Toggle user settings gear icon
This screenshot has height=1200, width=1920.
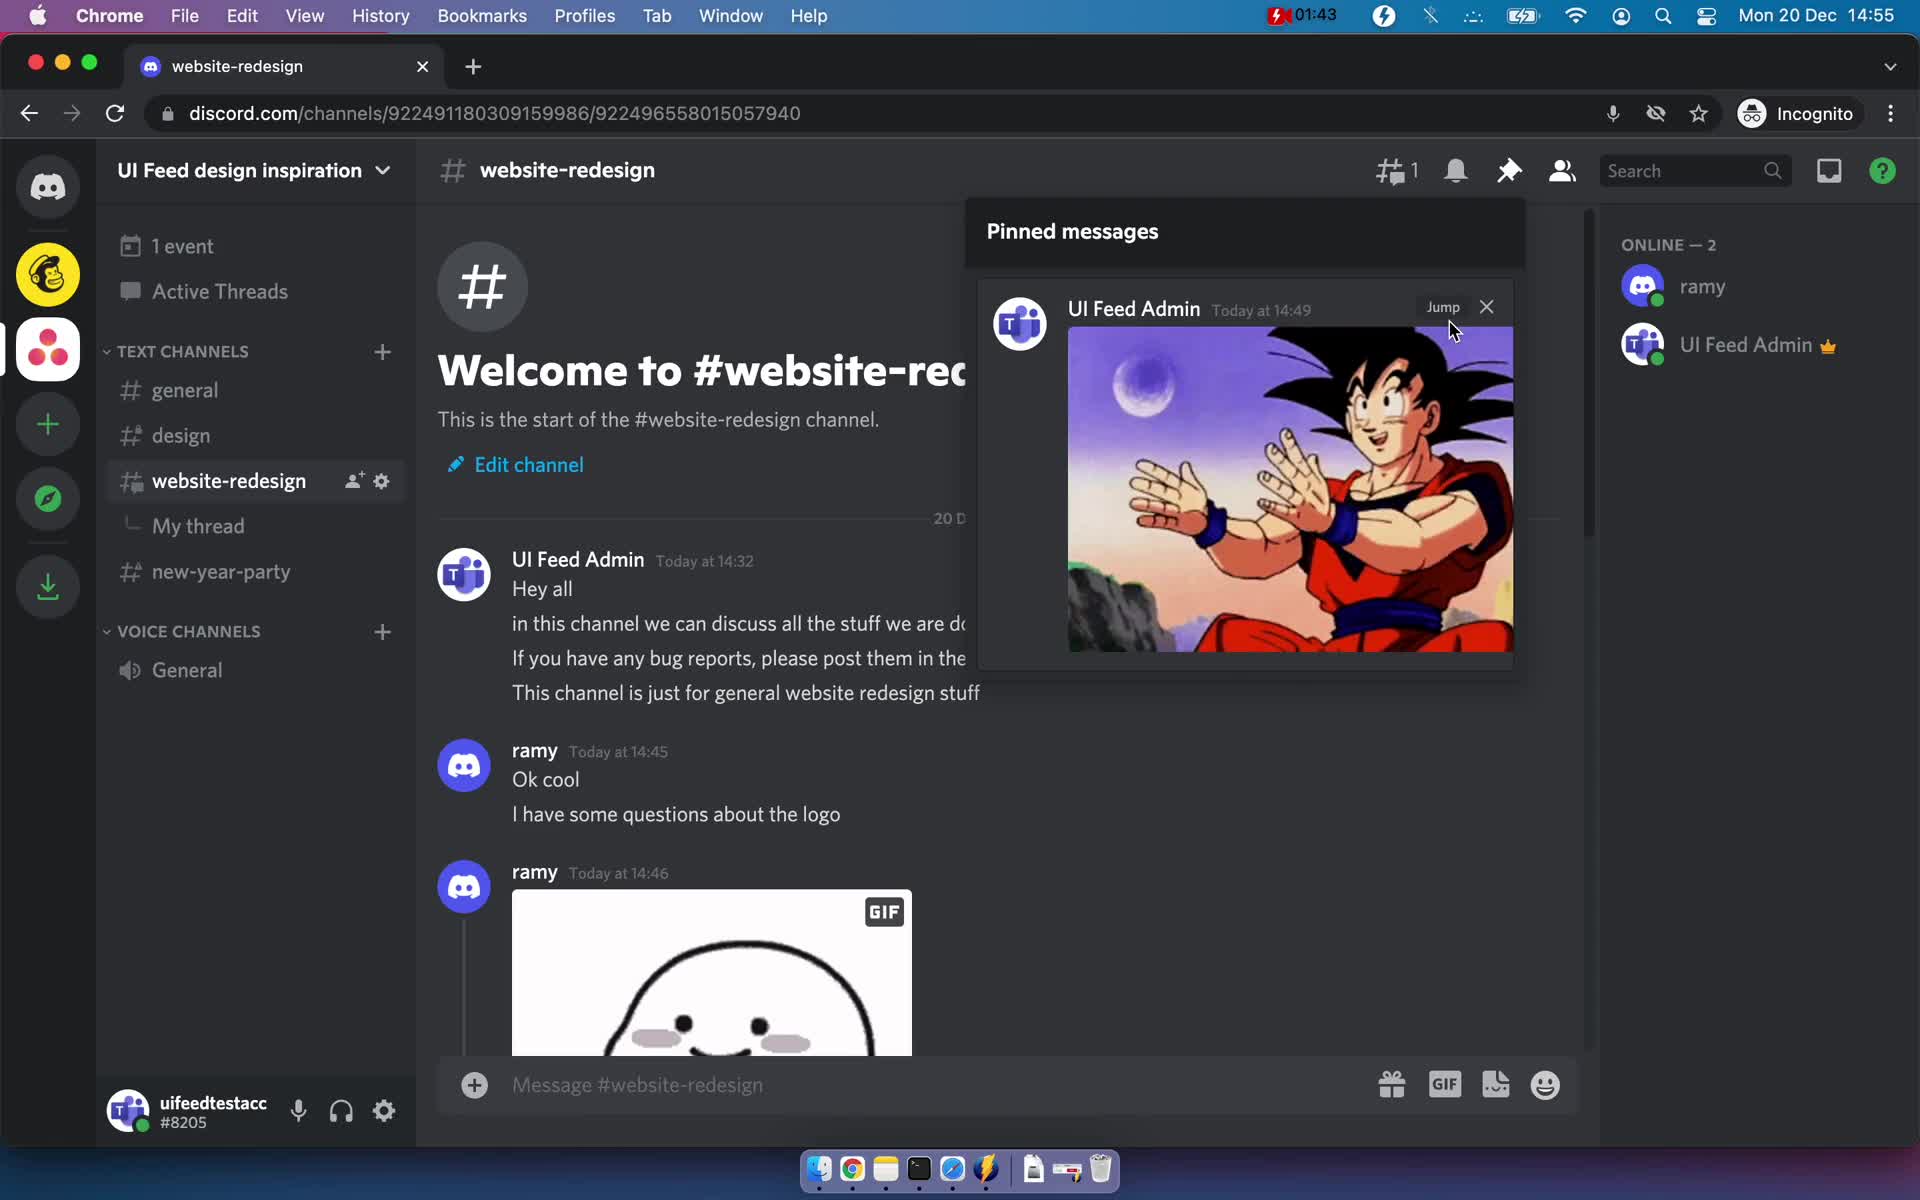tap(386, 1112)
